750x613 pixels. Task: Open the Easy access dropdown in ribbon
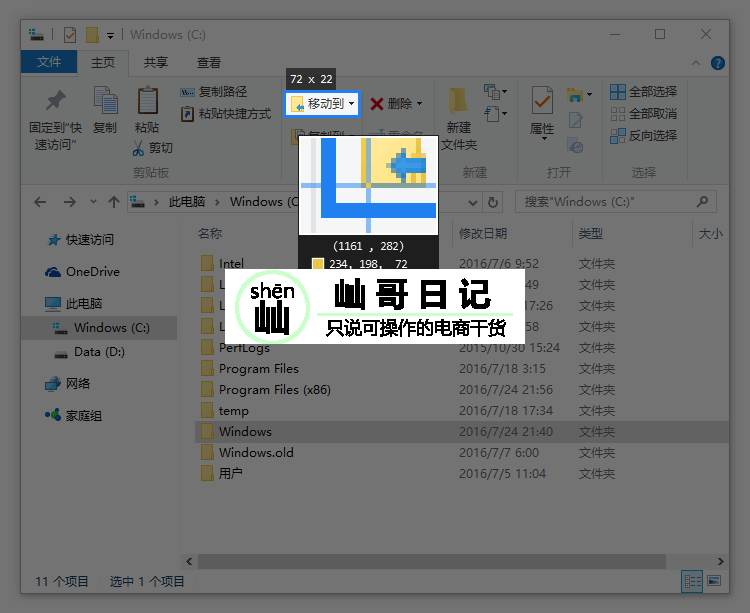496,114
